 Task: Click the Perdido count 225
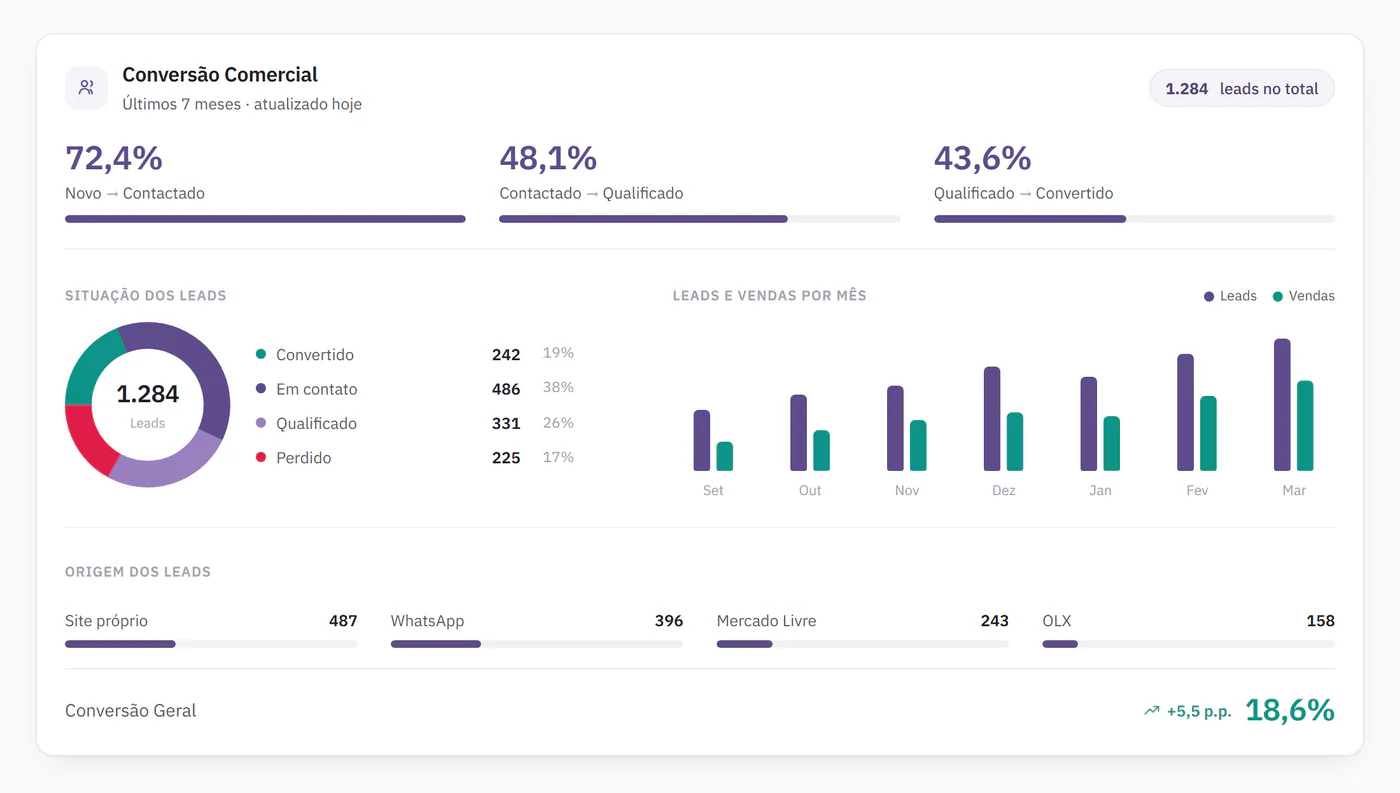(x=506, y=458)
